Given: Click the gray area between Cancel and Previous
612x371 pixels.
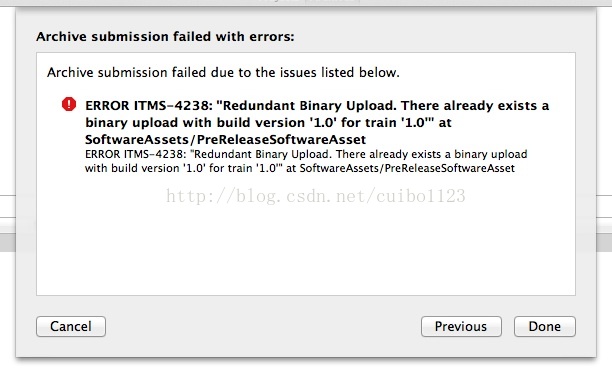Looking at the screenshot, I should pyautogui.click(x=263, y=326).
